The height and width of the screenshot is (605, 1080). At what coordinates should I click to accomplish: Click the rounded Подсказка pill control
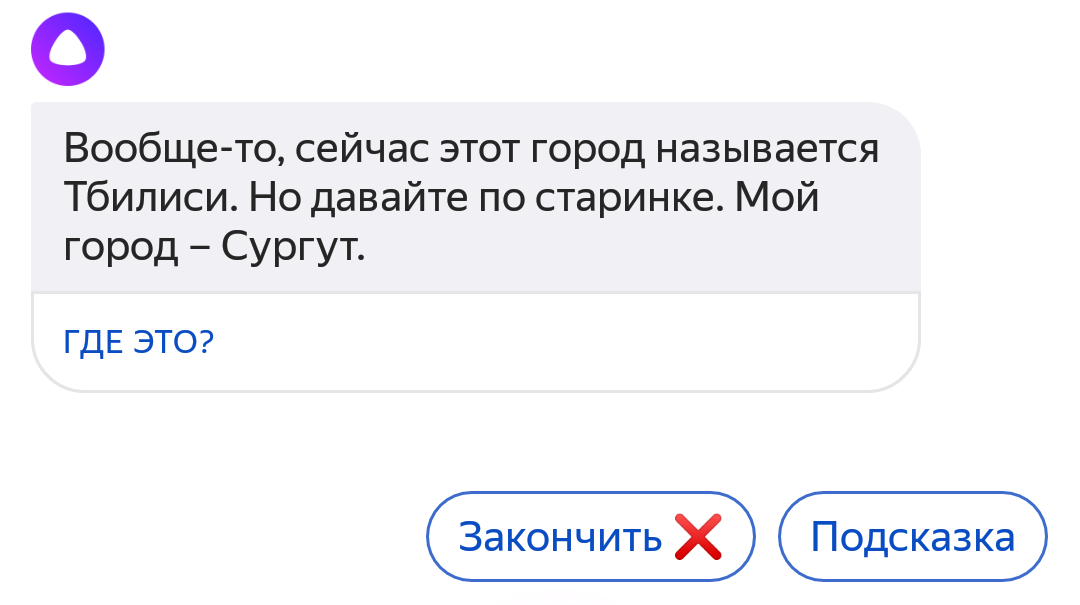[x=912, y=536]
